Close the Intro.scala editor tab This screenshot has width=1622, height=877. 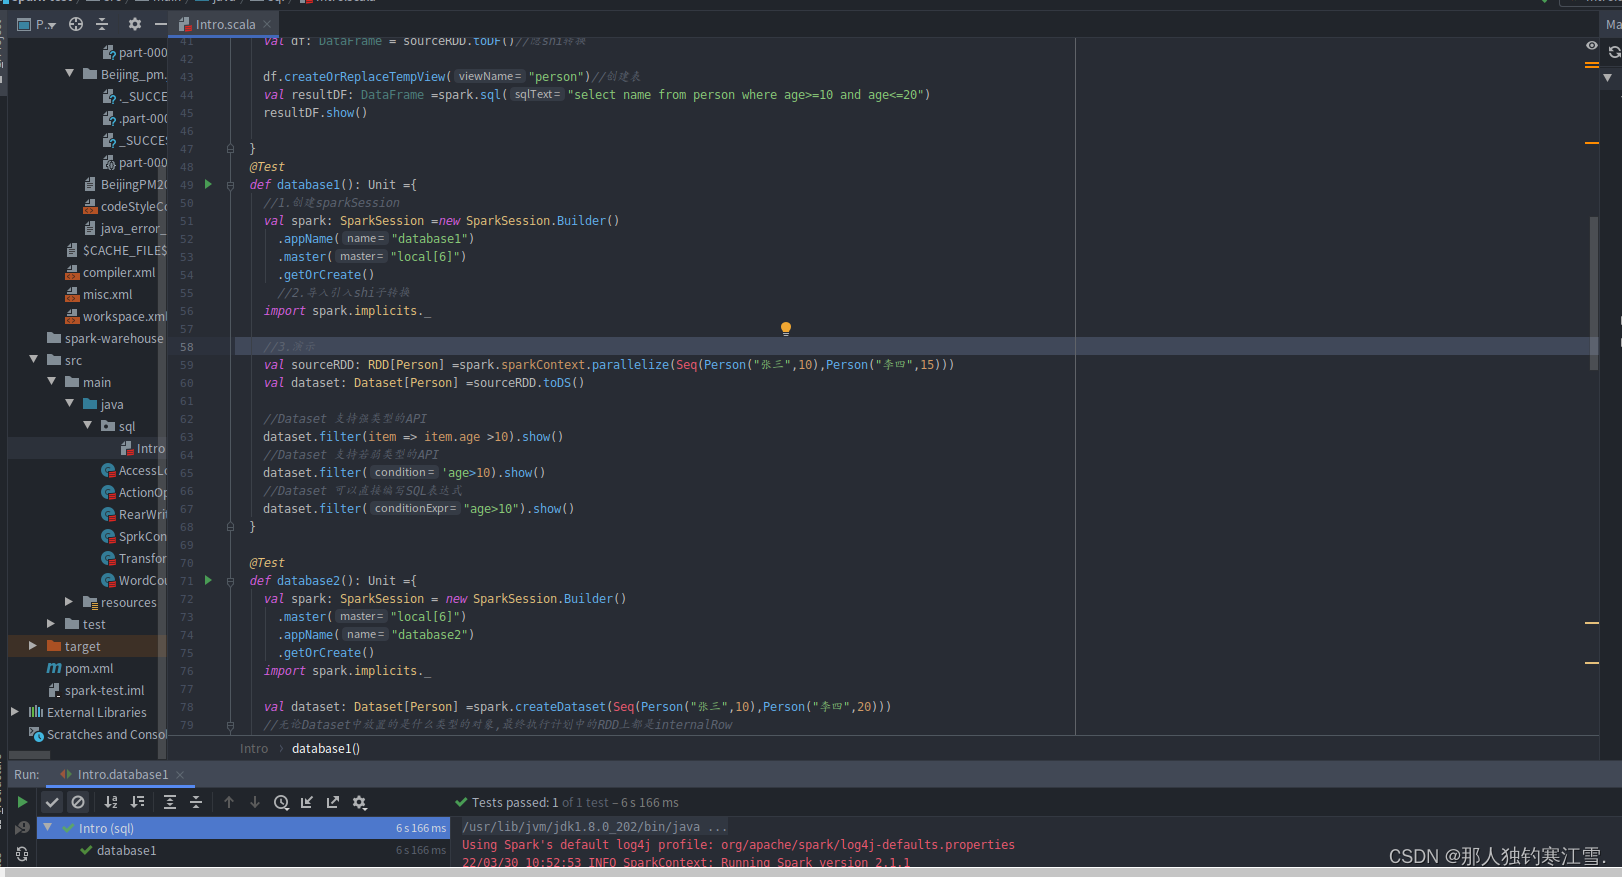[x=267, y=24]
